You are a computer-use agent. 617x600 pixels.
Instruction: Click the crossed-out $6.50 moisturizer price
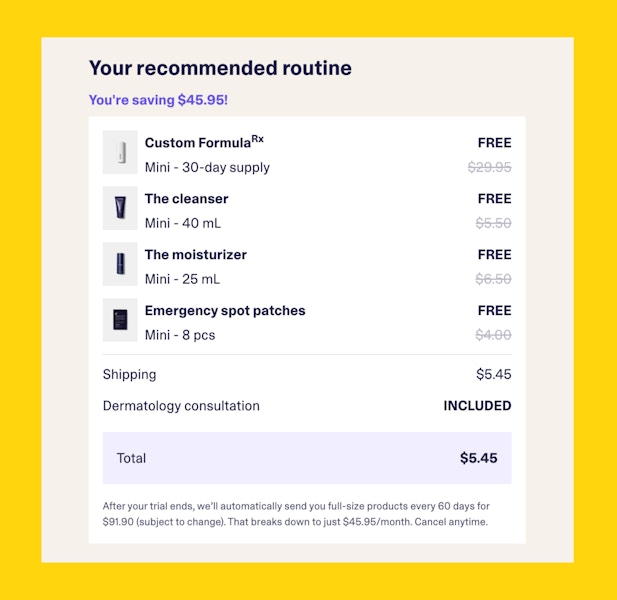tap(493, 279)
